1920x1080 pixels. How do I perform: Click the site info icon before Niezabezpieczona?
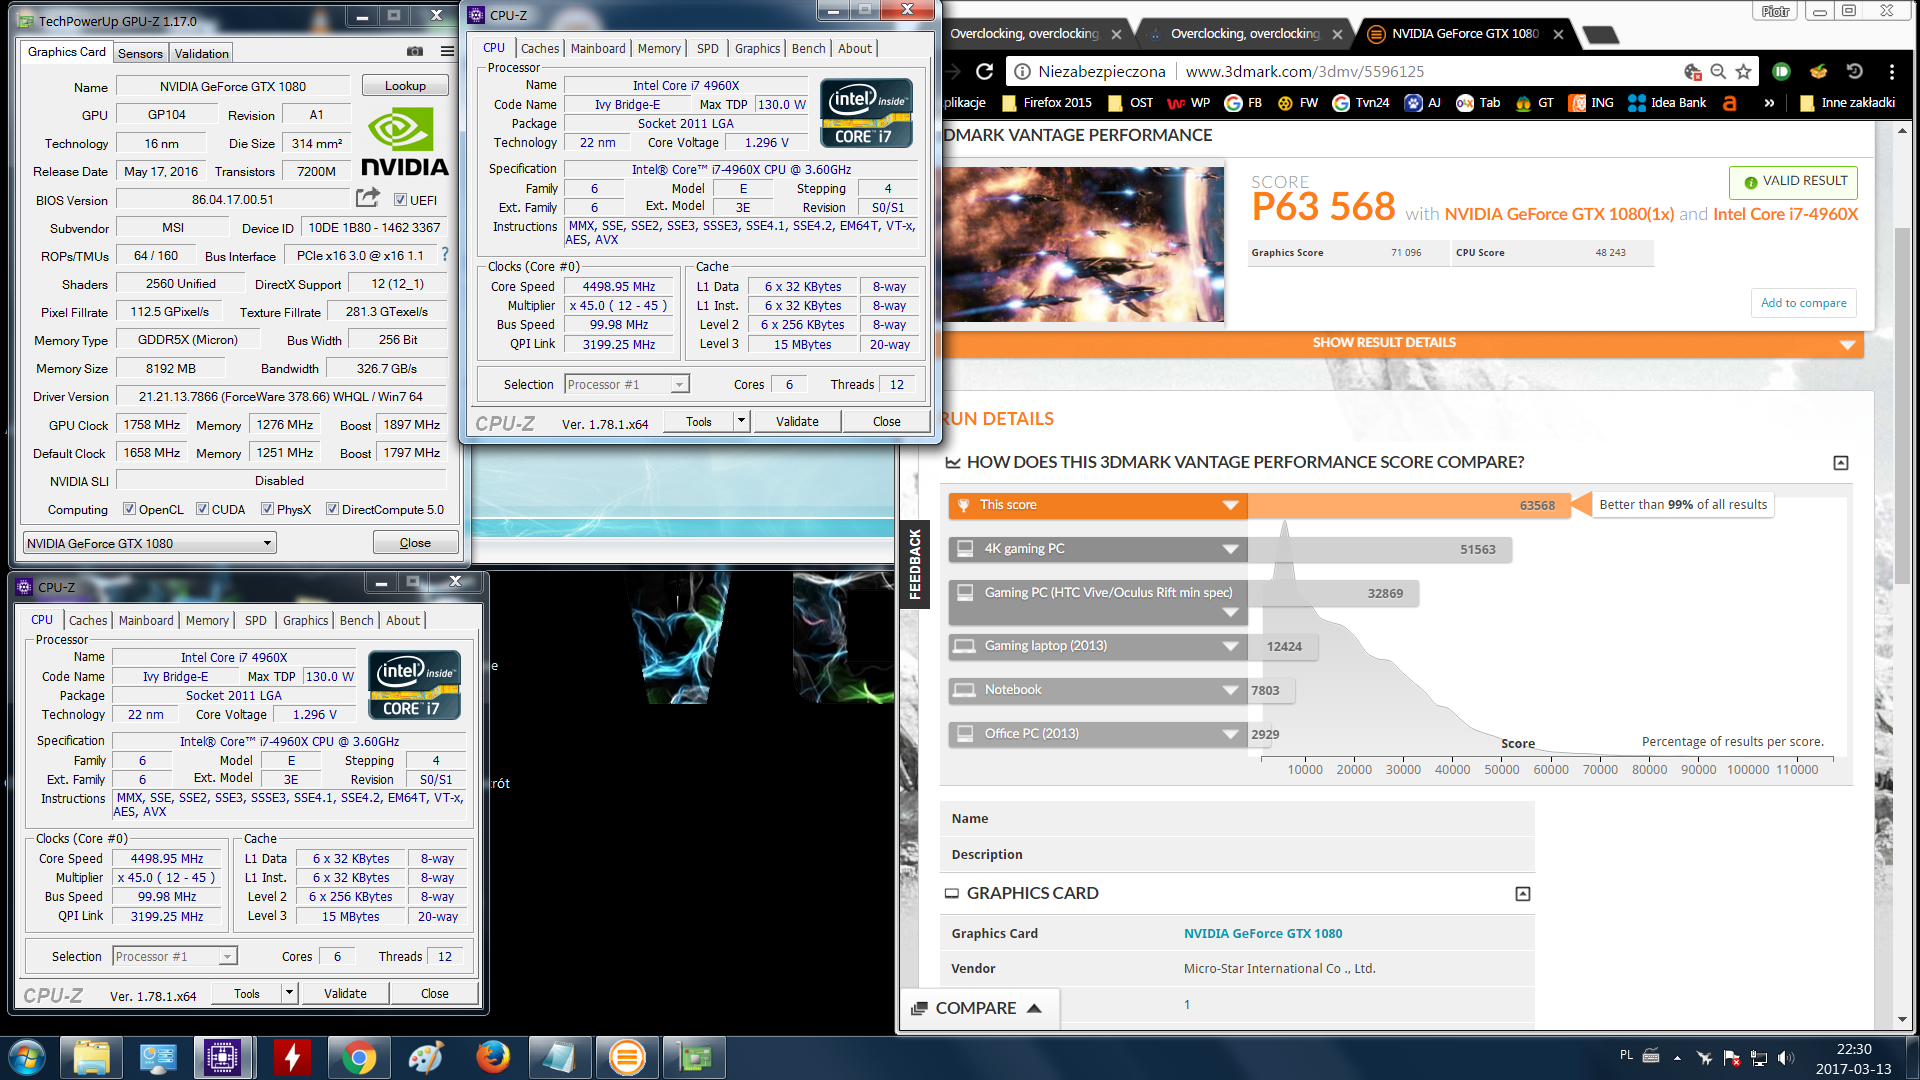click(1022, 71)
